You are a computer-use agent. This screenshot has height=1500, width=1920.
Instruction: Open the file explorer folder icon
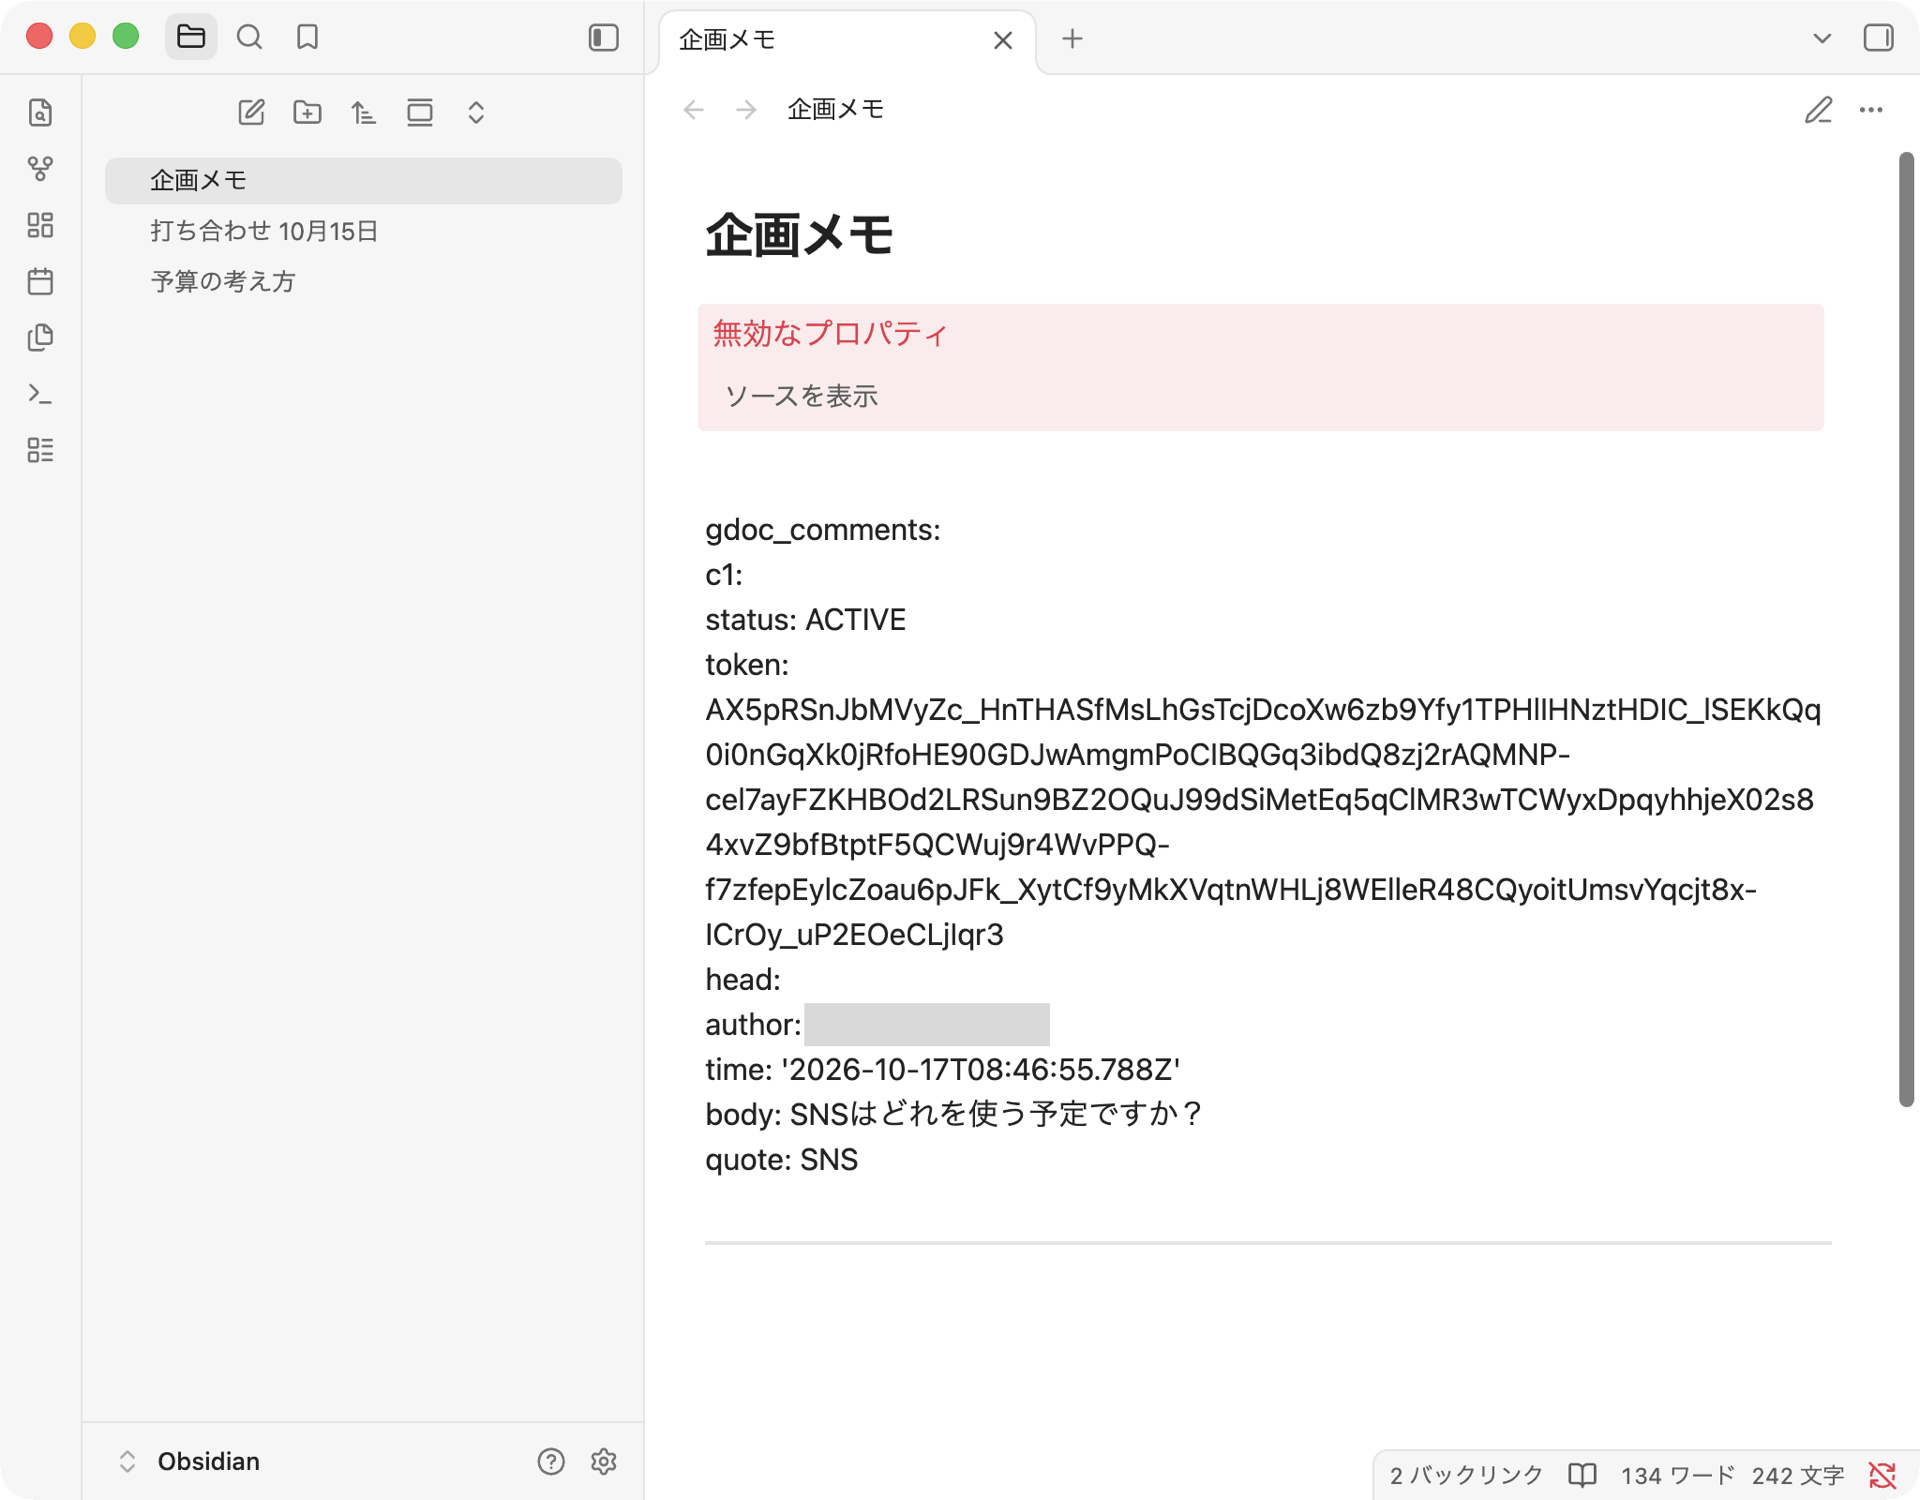pyautogui.click(x=191, y=37)
